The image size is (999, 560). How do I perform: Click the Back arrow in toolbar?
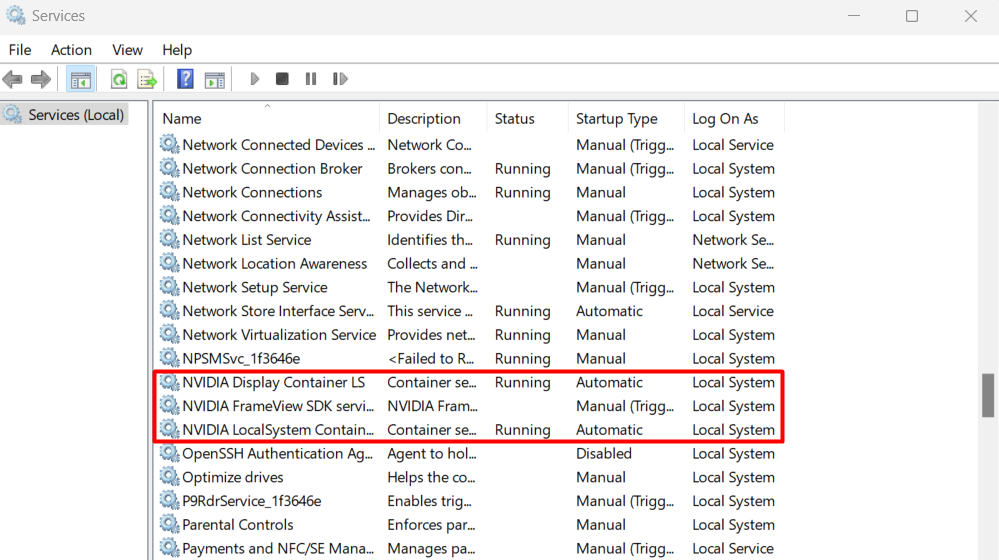pyautogui.click(x=13, y=79)
